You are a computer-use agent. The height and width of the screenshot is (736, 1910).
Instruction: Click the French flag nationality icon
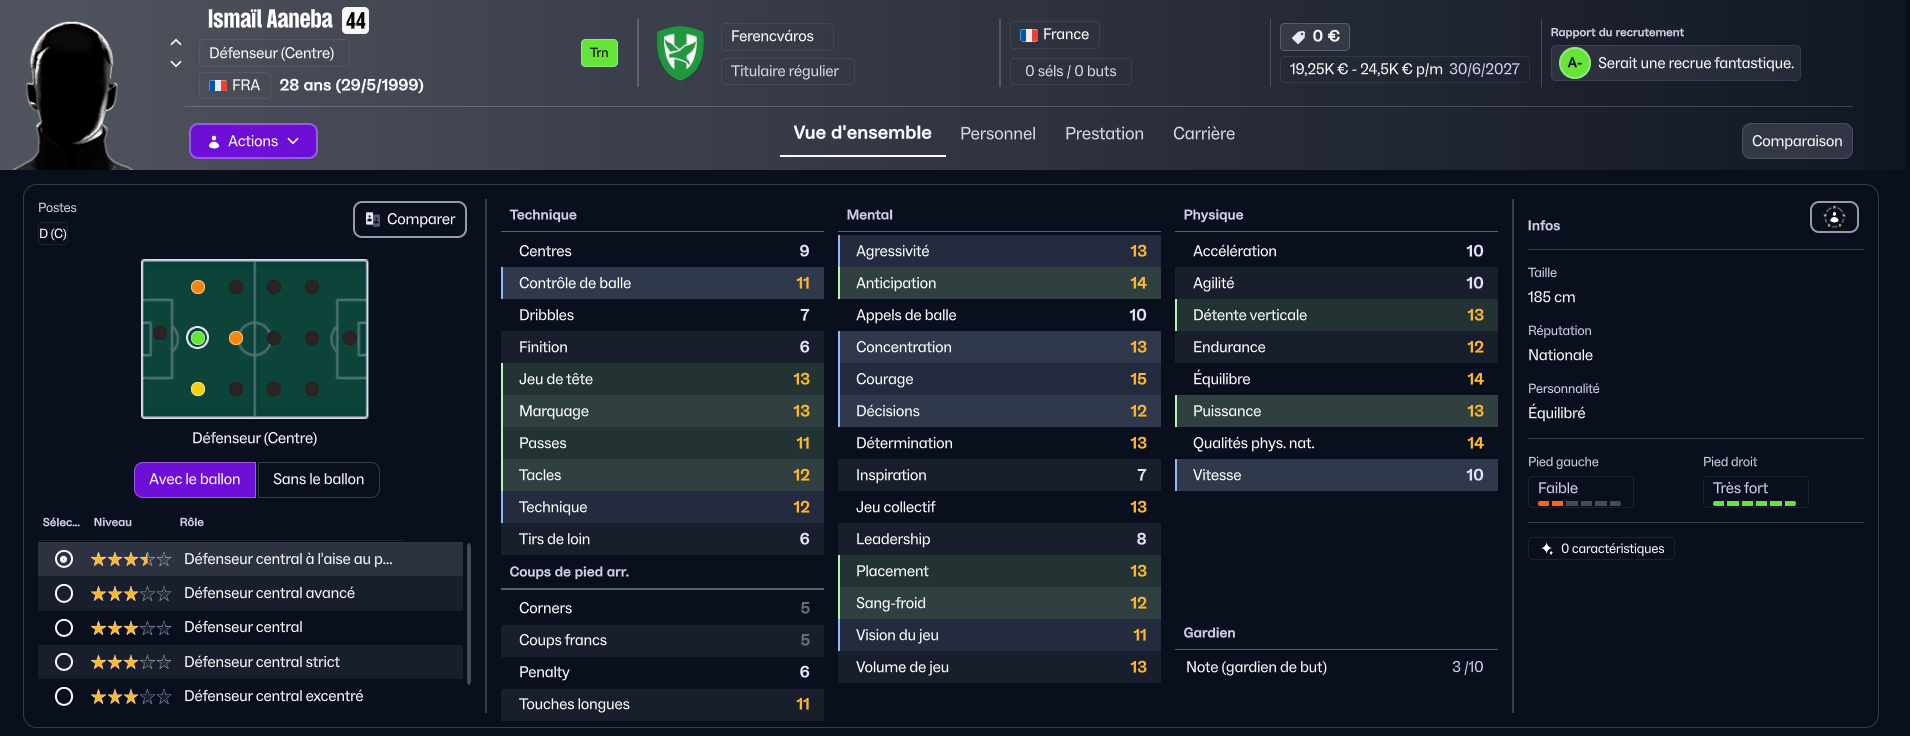point(1029,35)
